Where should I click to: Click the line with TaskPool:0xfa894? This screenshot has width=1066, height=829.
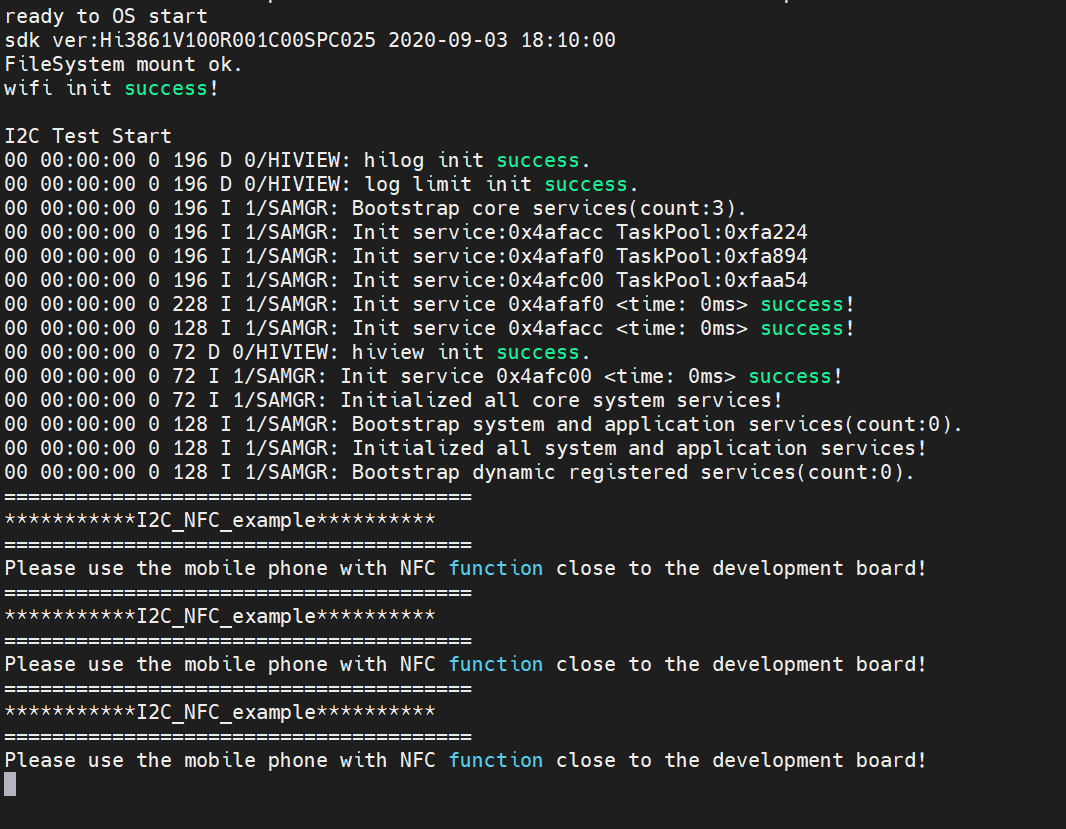[x=406, y=256]
